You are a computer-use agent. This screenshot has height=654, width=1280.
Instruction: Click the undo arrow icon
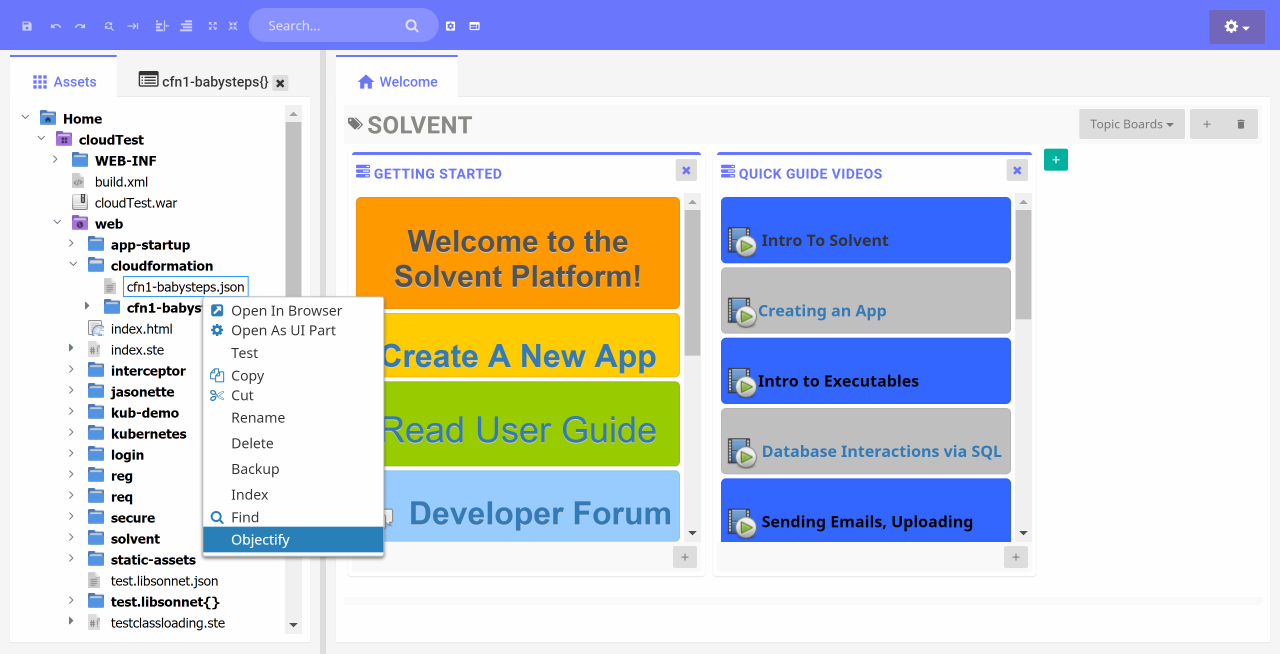55,26
